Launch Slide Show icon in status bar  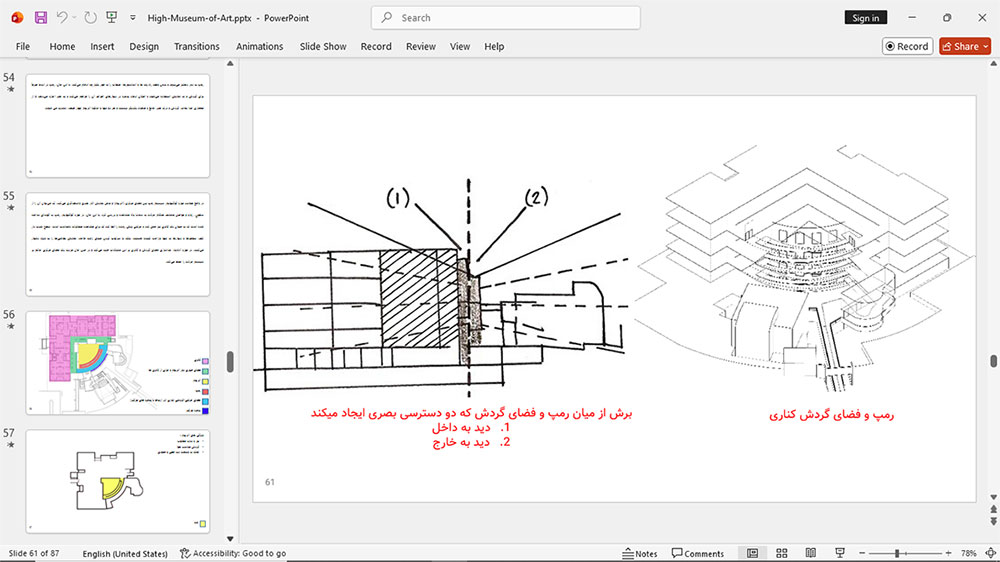840,553
